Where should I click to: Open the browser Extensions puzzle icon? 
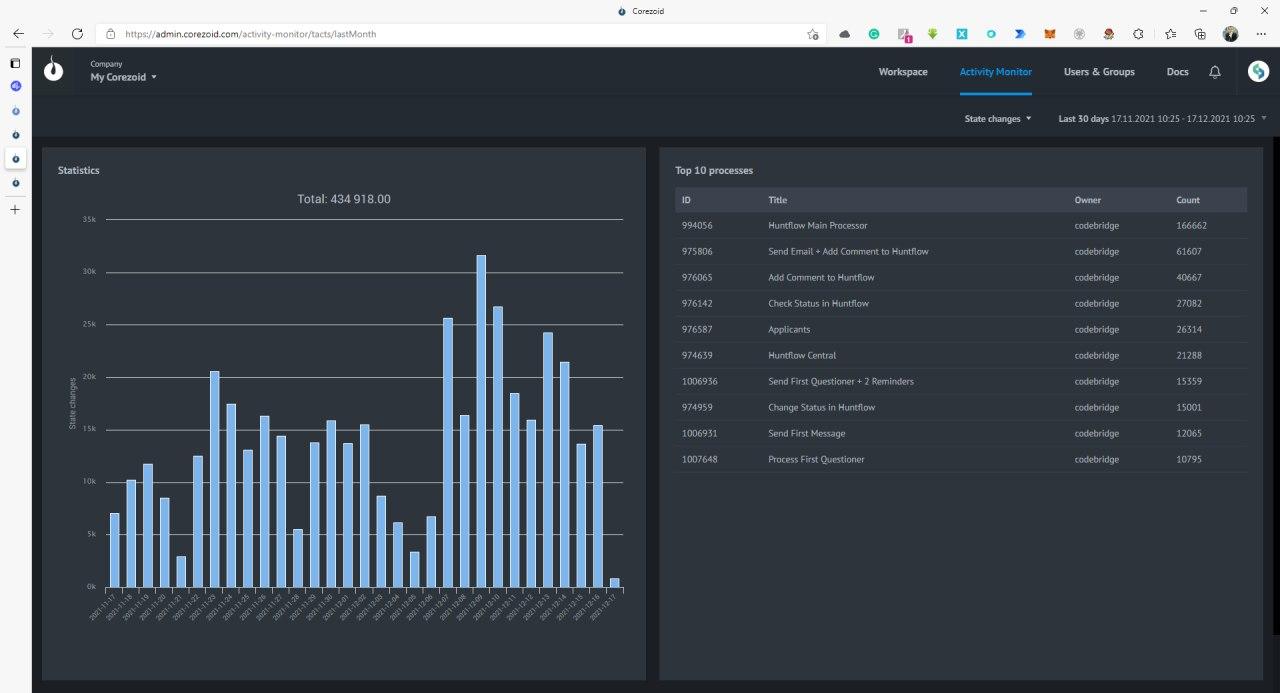coord(1138,33)
